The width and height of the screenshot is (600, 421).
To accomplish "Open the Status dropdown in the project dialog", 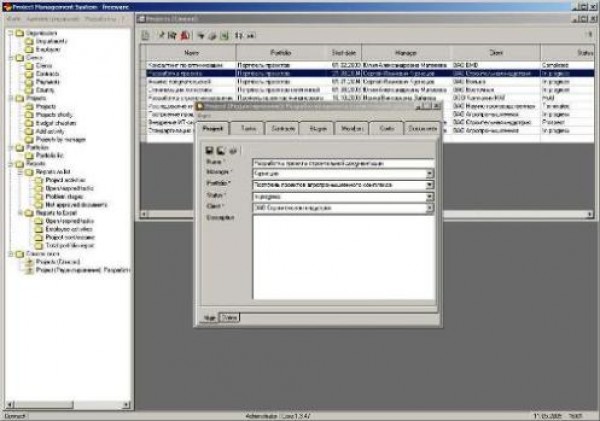I will pyautogui.click(x=430, y=197).
